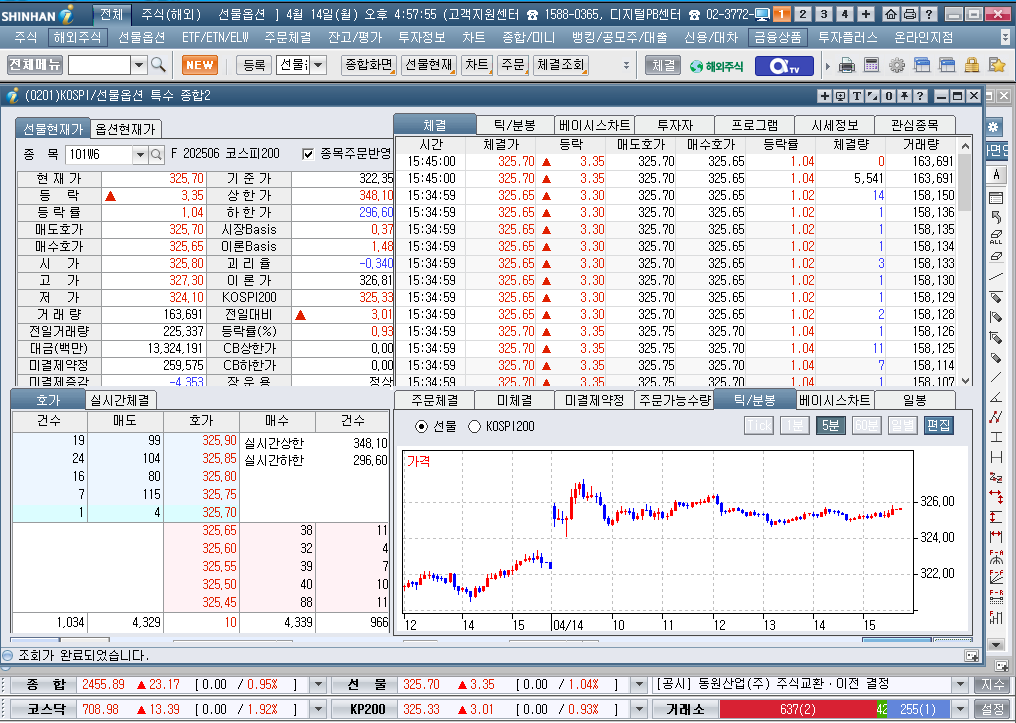Select the angle drawing tool in sidebar
Screen dimensions: 1016x723
tap(996, 397)
